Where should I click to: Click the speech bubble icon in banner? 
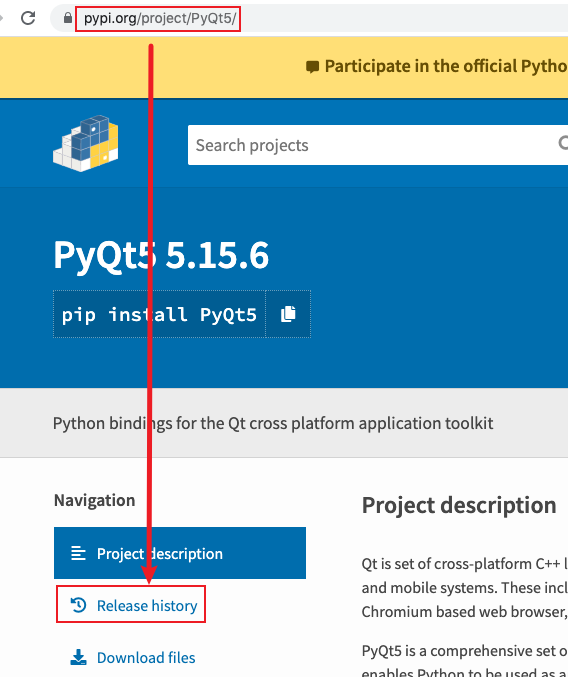pyautogui.click(x=312, y=67)
